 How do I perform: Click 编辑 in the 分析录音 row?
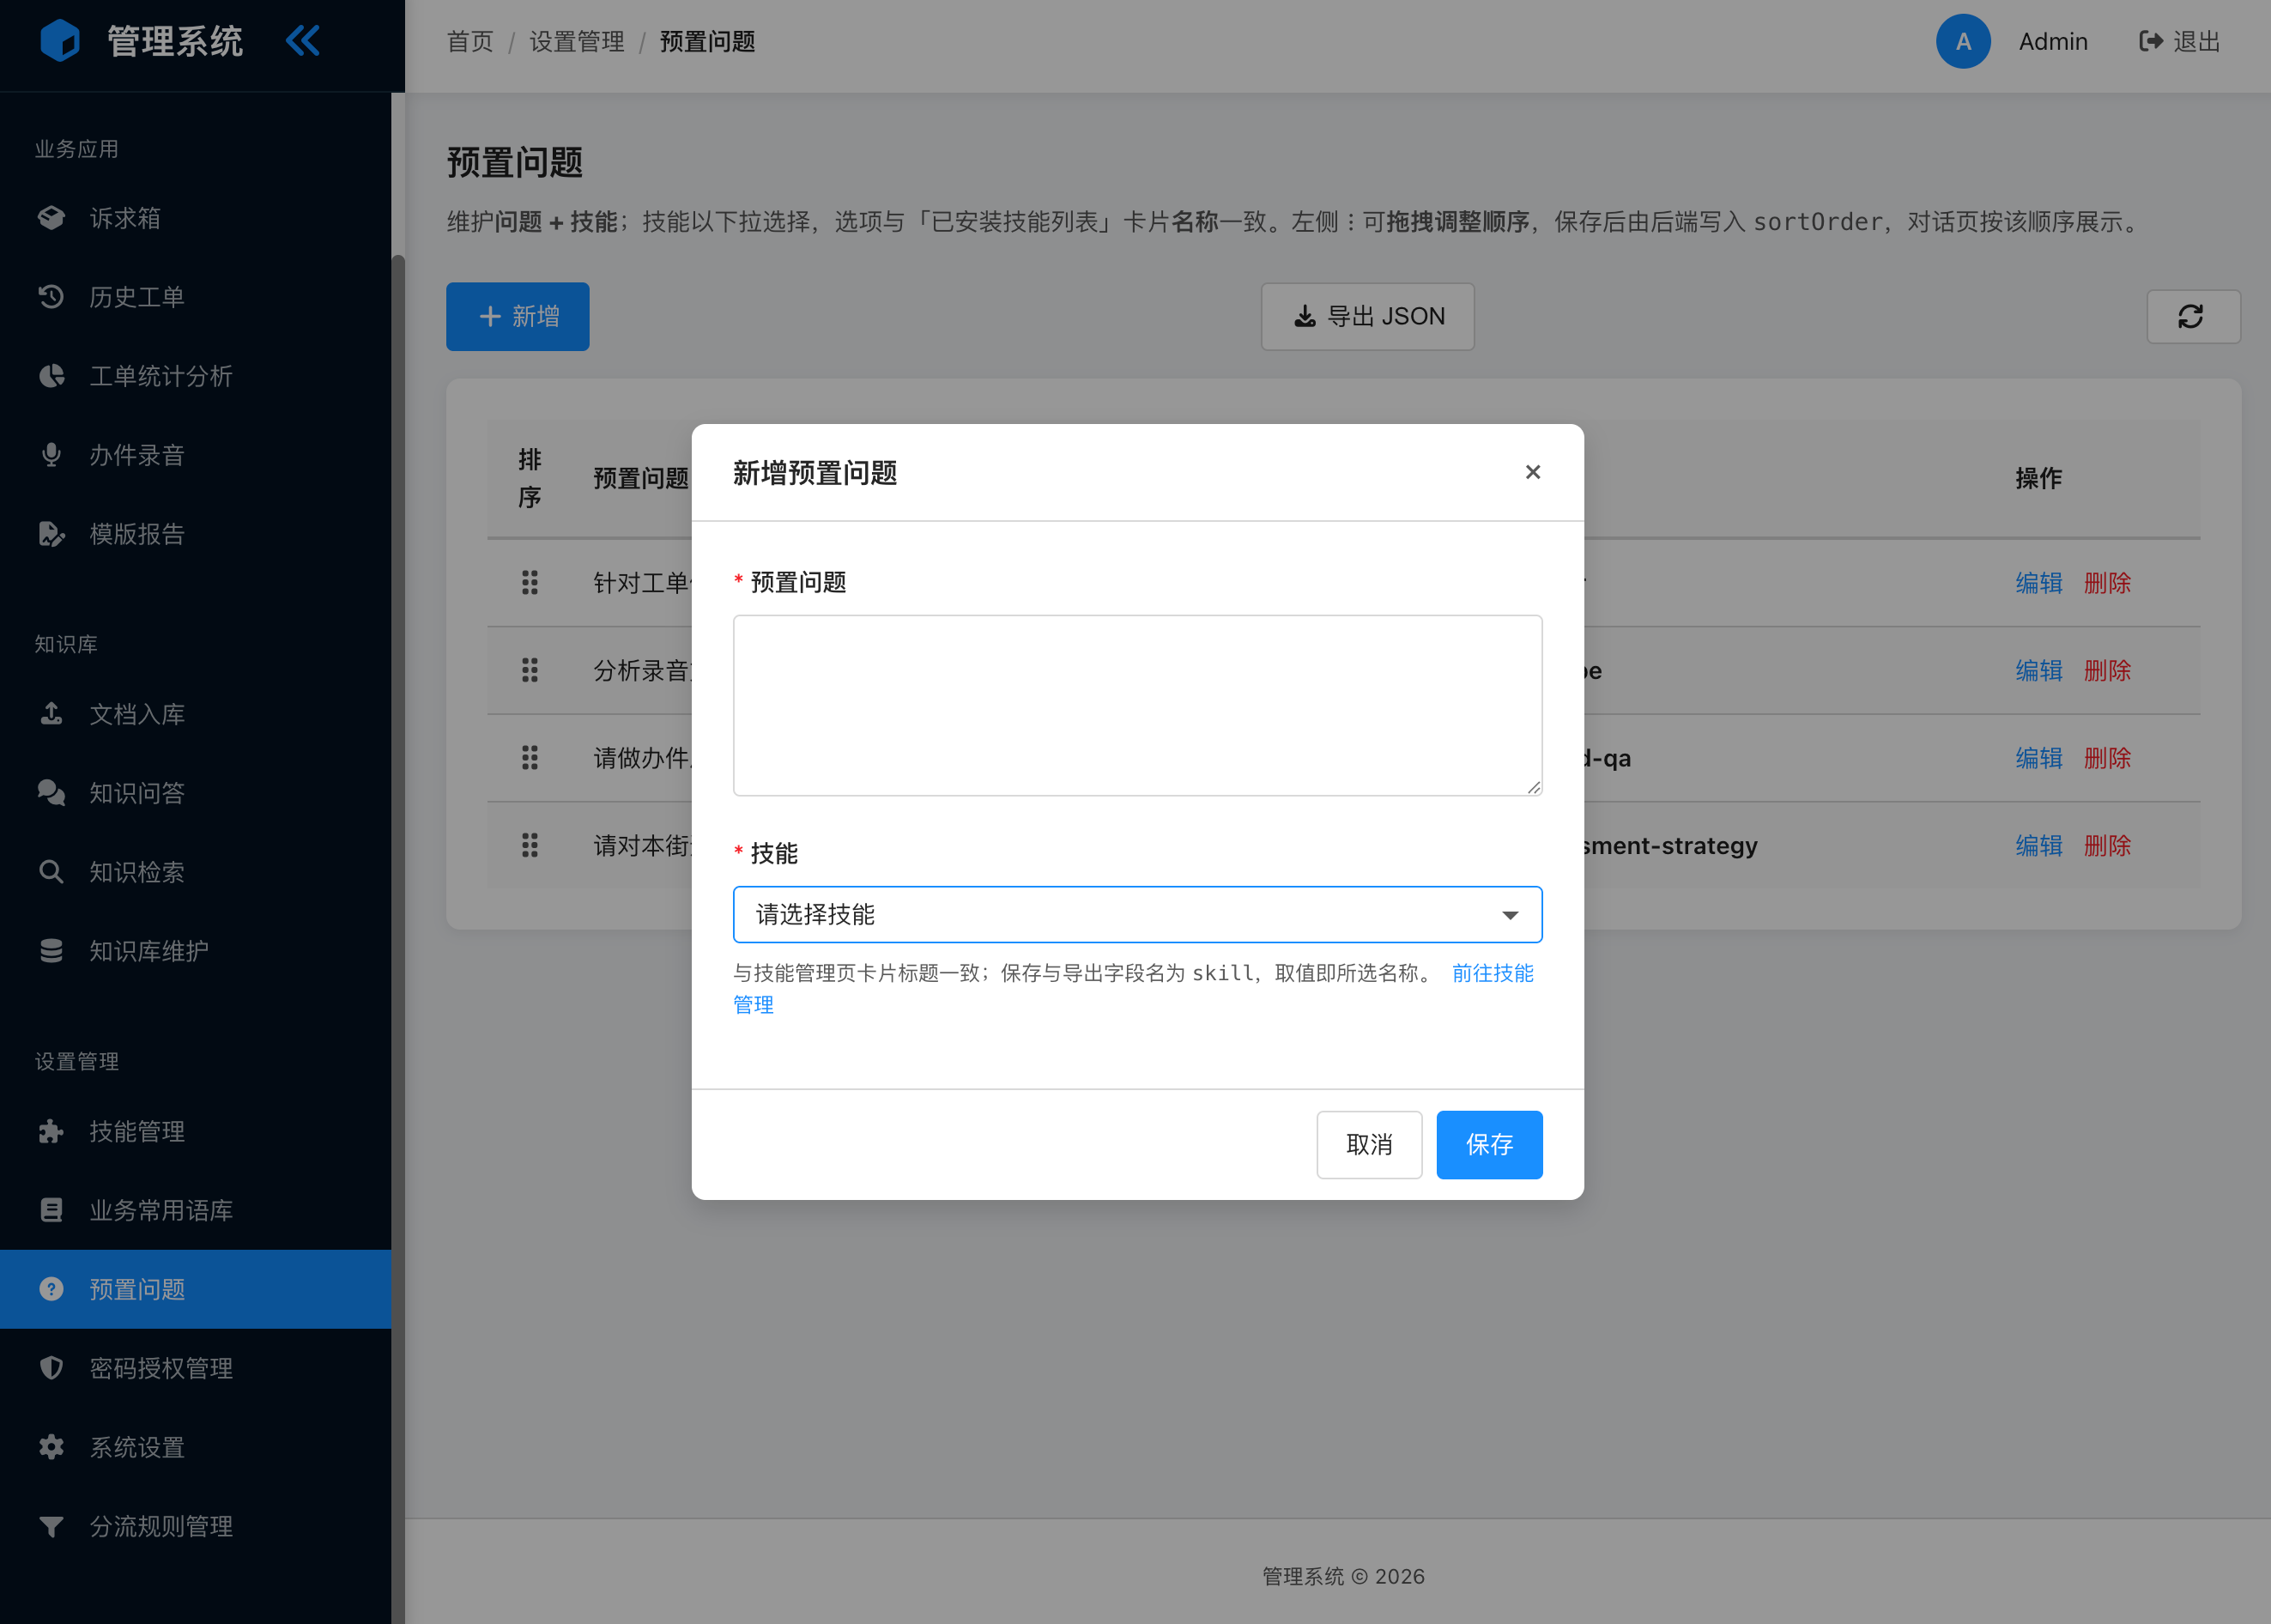(x=2039, y=670)
